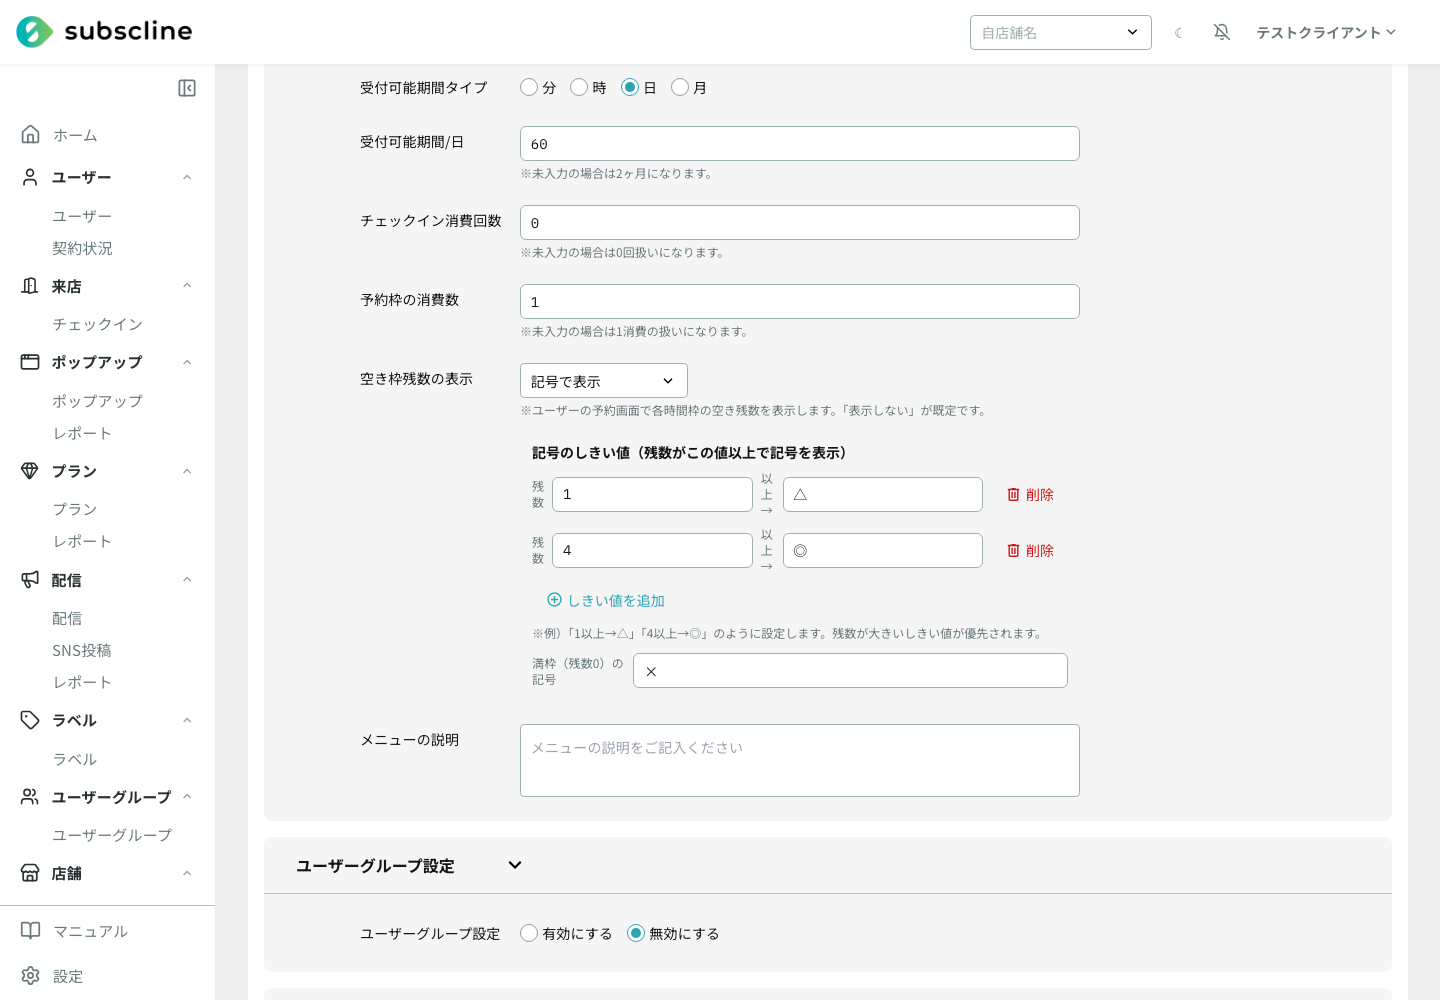Collapse the ラベル sidebar group
1440x1000 pixels.
pyautogui.click(x=187, y=720)
